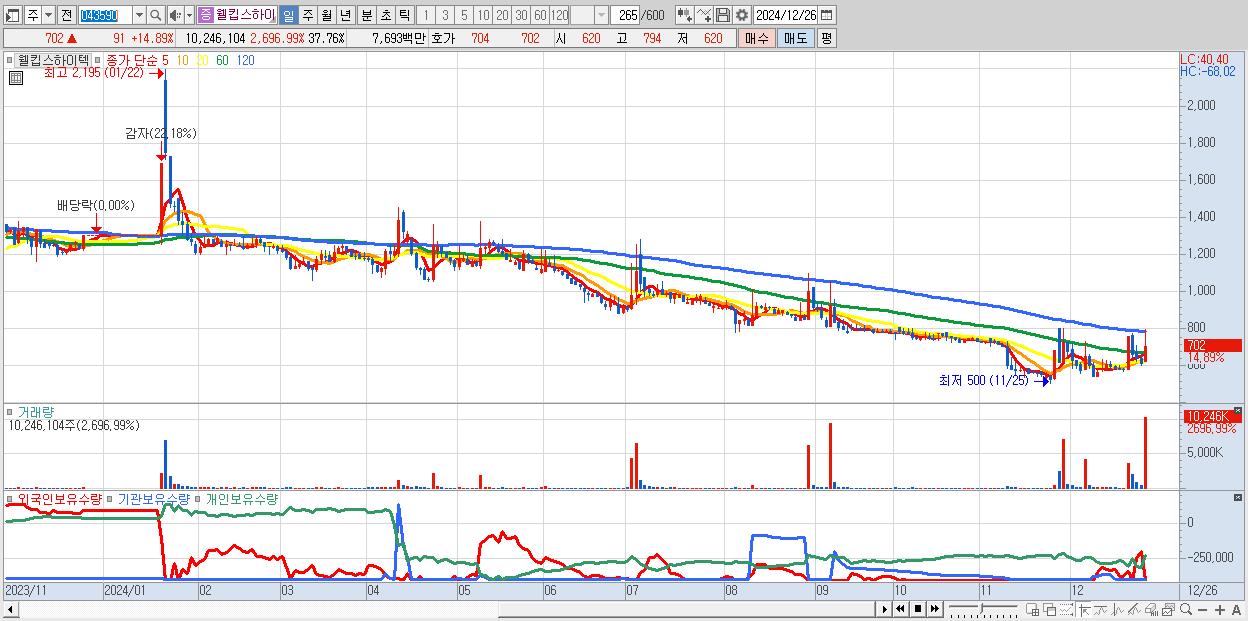Toggle the 외국인보유수량 legend checkbox
Viewport: 1248px width, 621px height.
(9, 498)
